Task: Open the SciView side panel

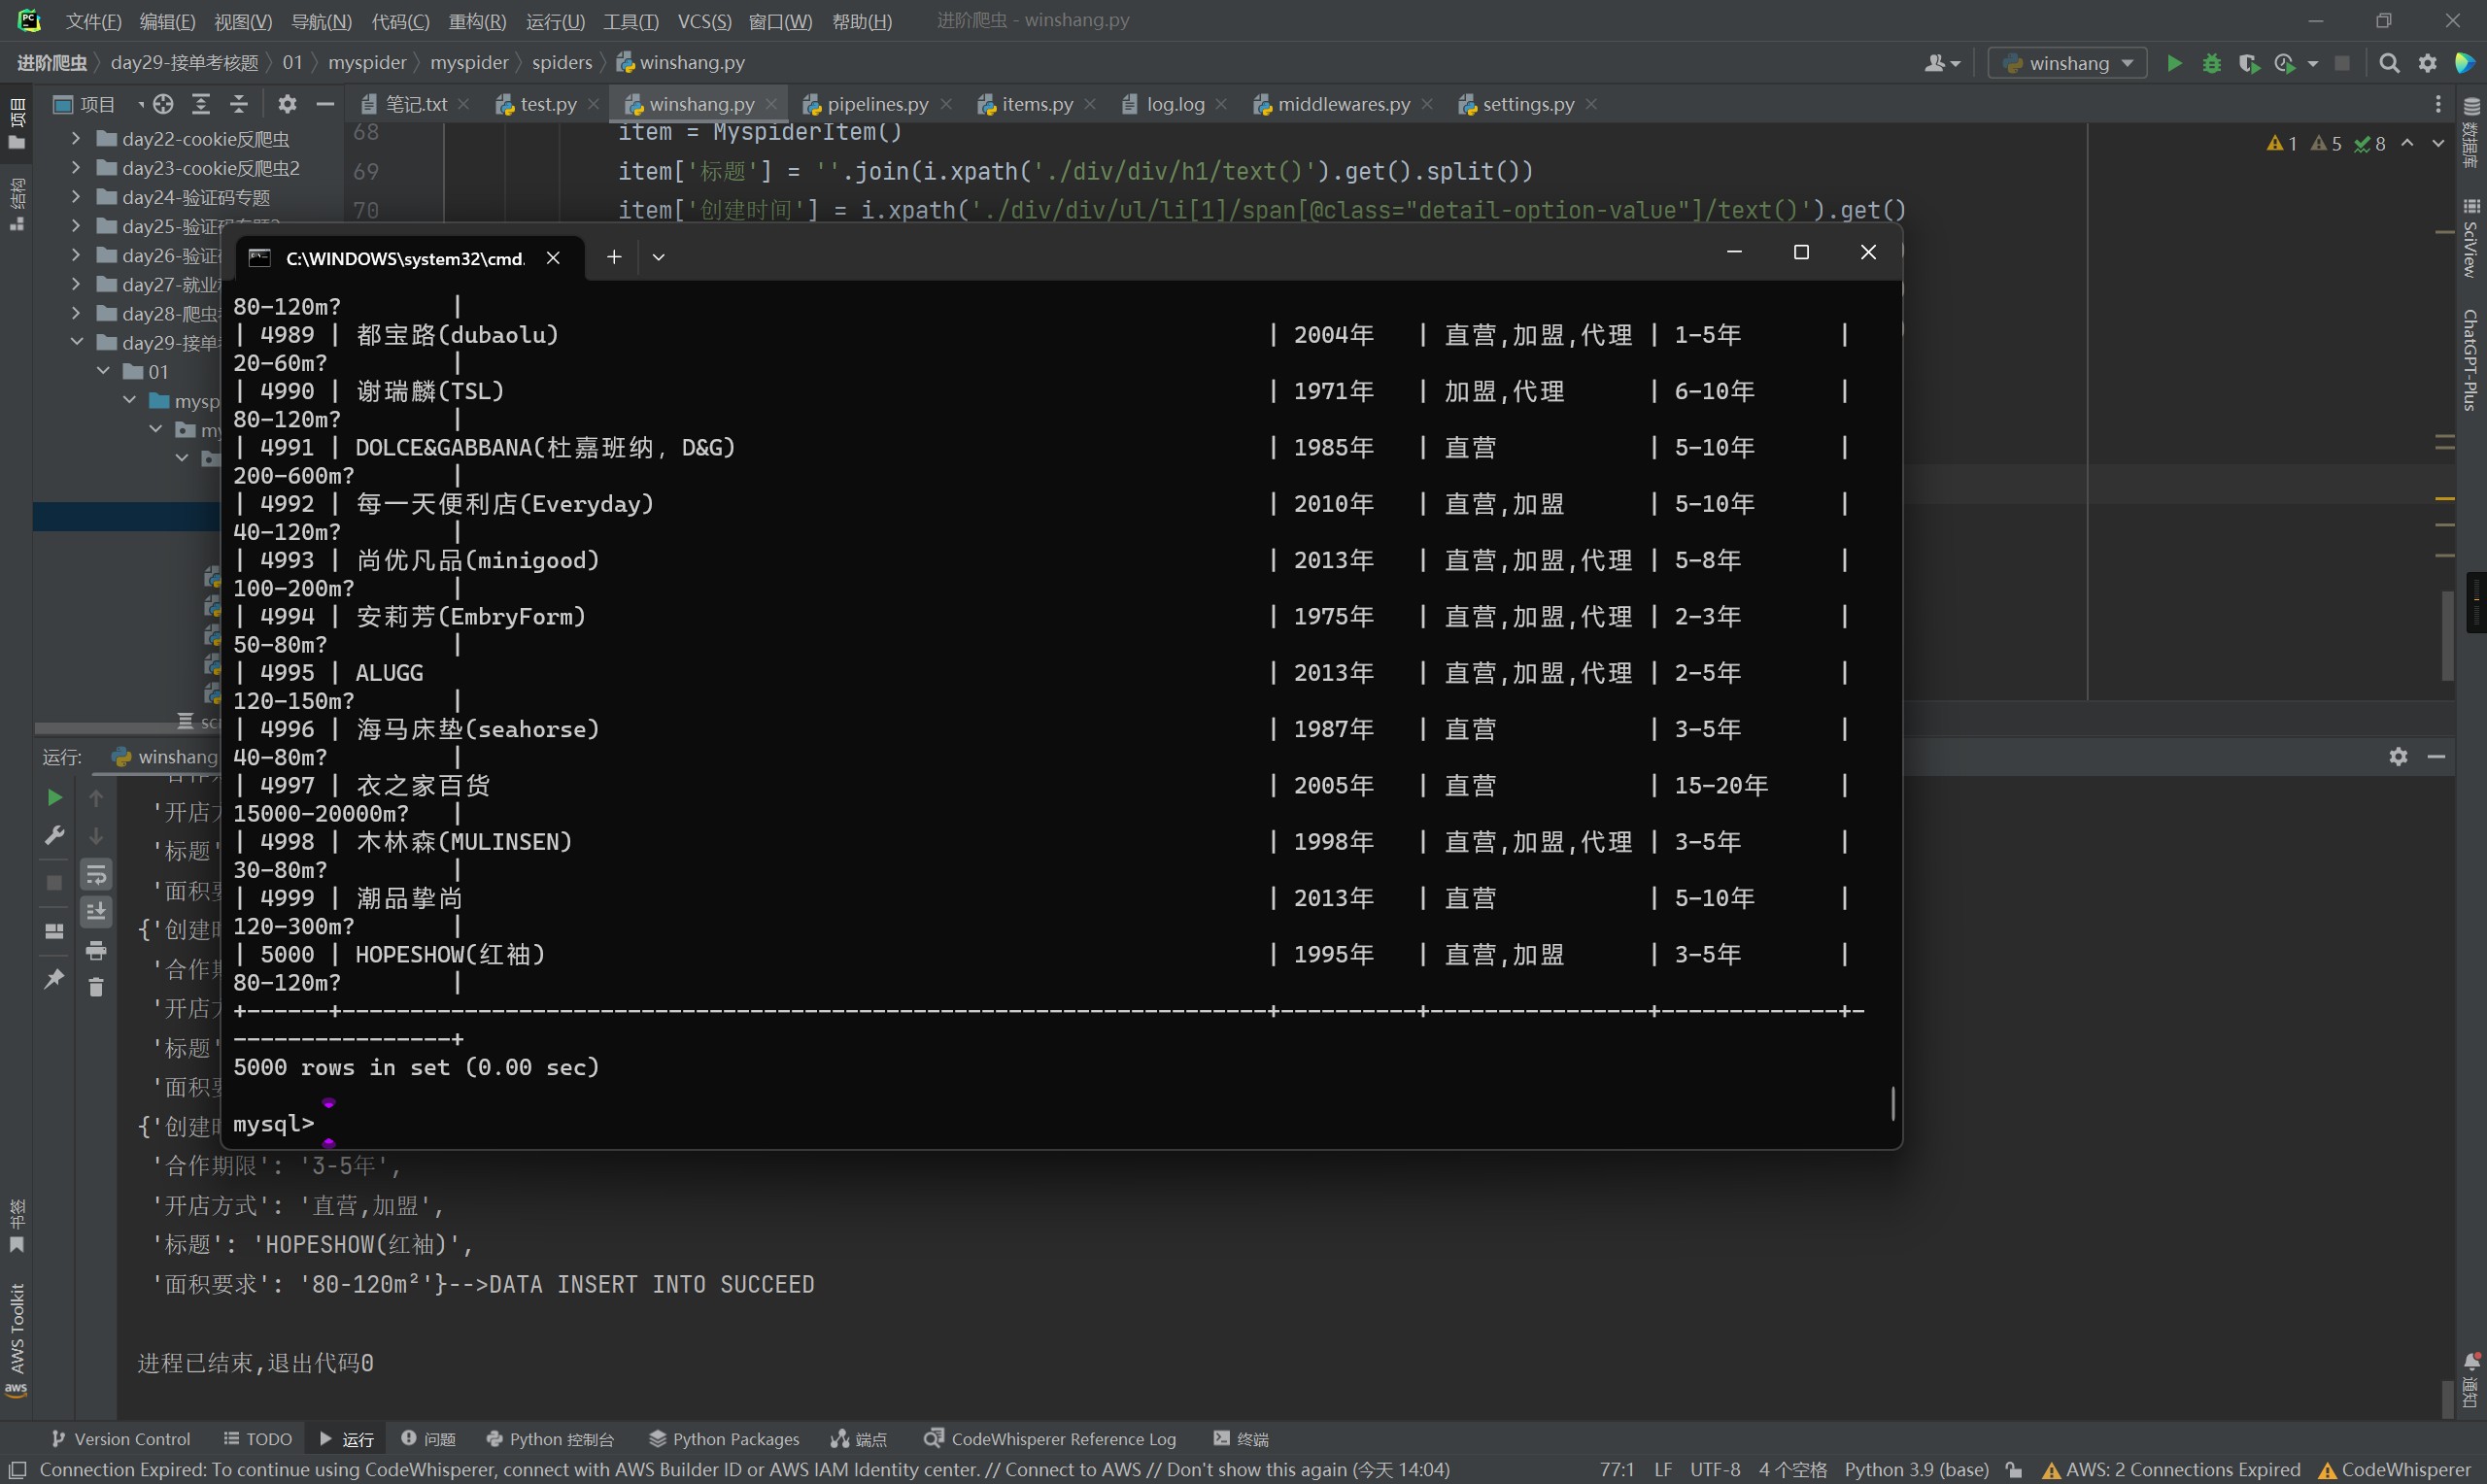Action: point(2471,238)
